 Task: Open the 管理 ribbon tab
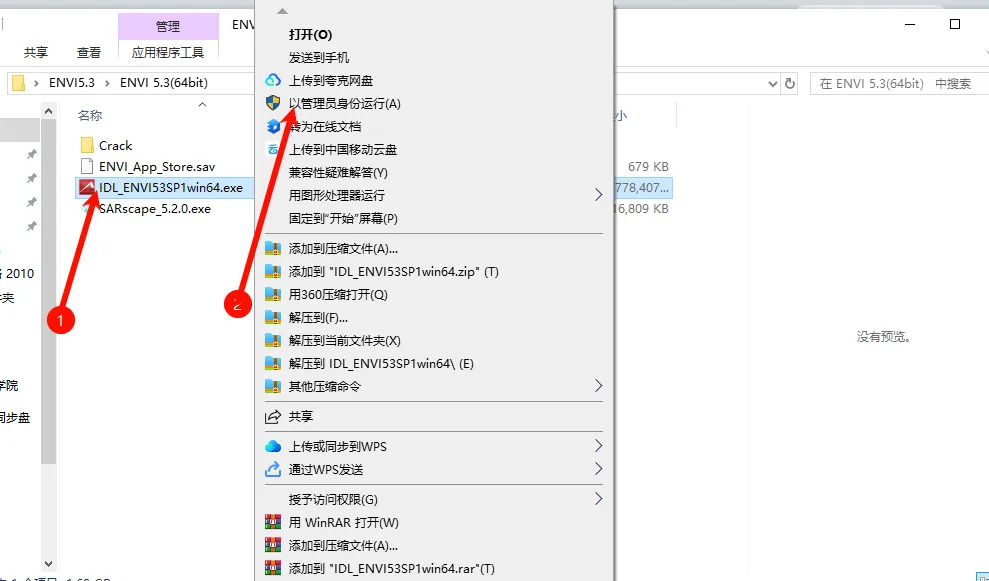pyautogui.click(x=168, y=26)
